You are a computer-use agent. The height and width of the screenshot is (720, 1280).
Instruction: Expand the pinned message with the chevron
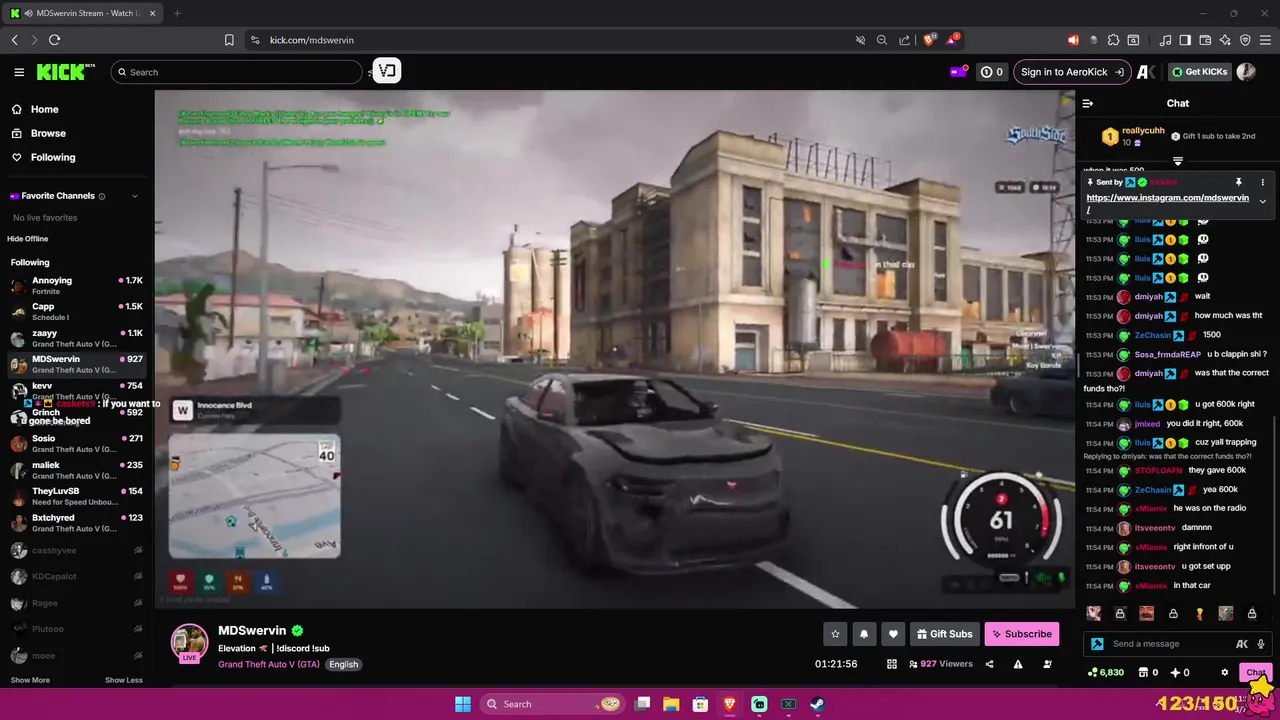(1262, 201)
